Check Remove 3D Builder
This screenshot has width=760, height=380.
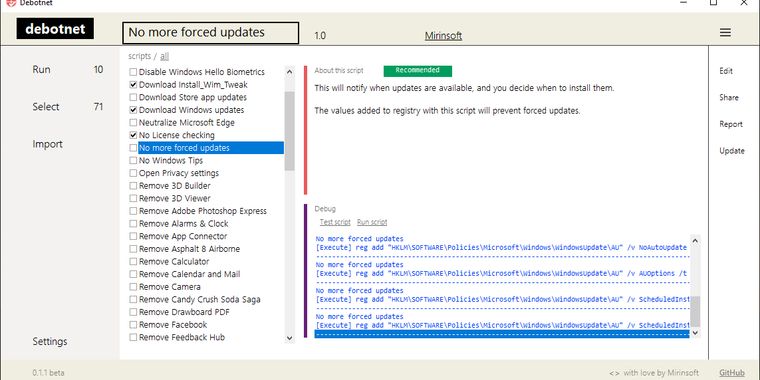(x=133, y=186)
